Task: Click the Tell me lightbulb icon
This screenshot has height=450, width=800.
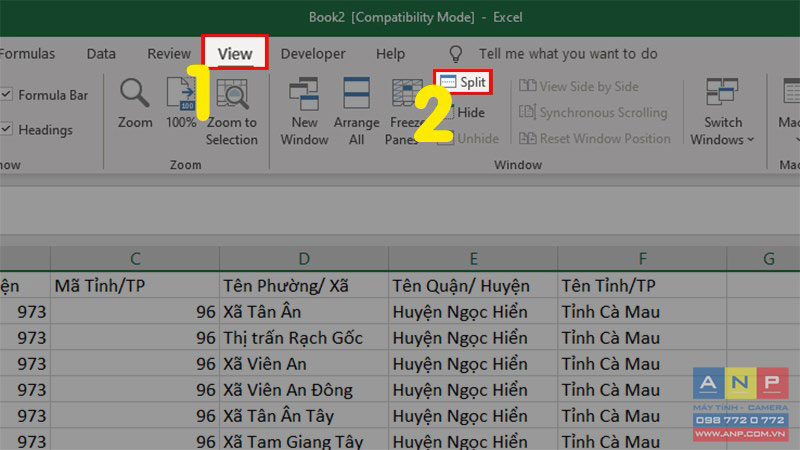Action: (455, 54)
